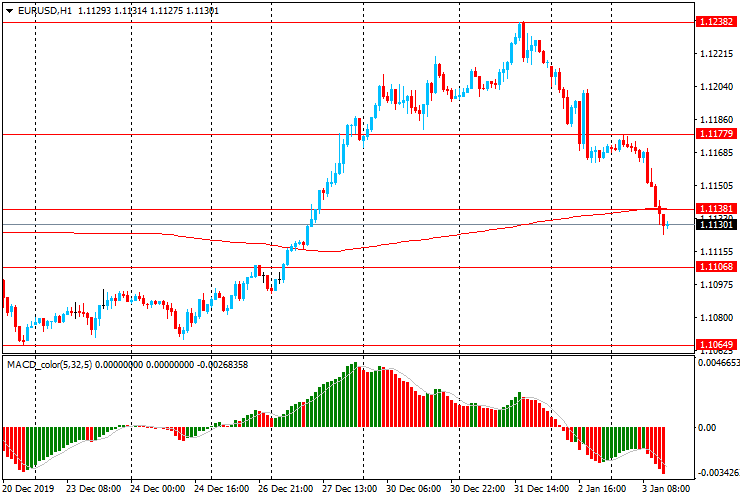The width and height of the screenshot is (740, 500).
Task: Click the 26 Dec 21:00 time axis label
Action: 286,488
